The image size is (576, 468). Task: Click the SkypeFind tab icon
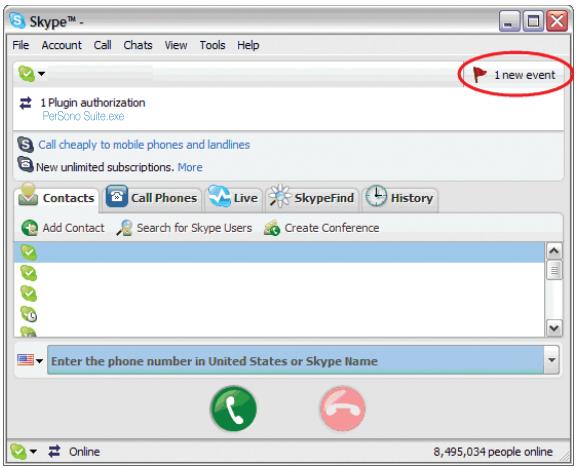point(280,196)
